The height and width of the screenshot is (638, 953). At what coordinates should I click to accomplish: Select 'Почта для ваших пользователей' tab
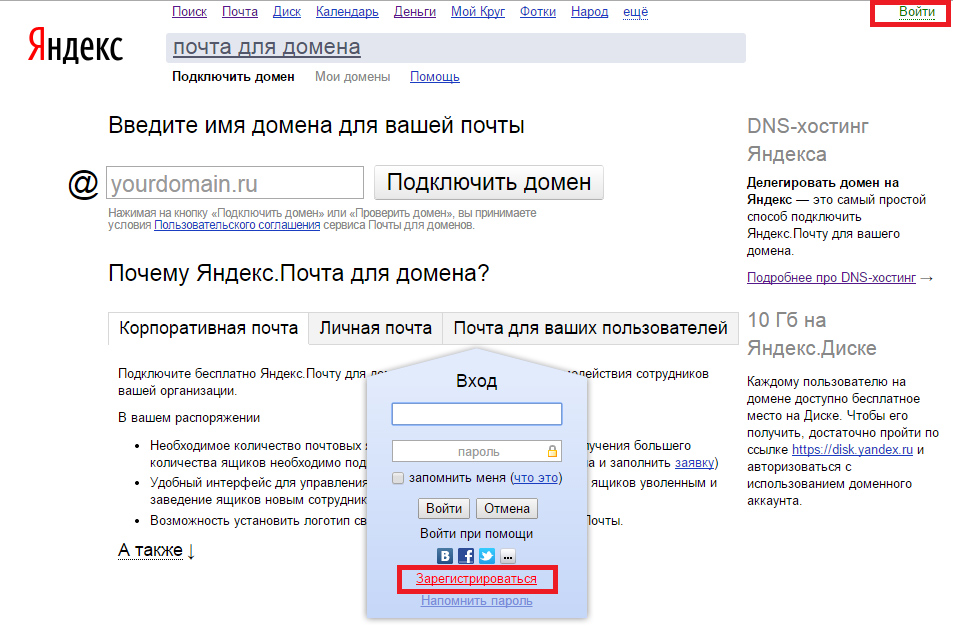click(x=590, y=328)
